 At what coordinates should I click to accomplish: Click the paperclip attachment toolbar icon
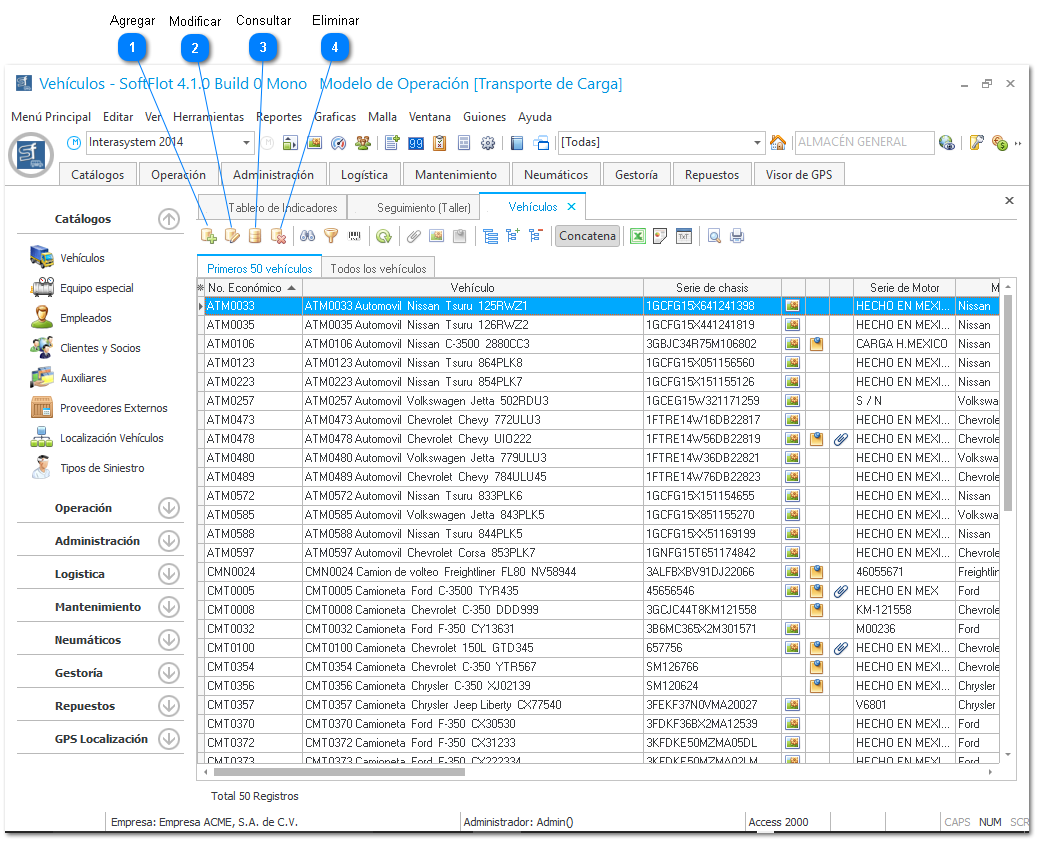(x=413, y=237)
